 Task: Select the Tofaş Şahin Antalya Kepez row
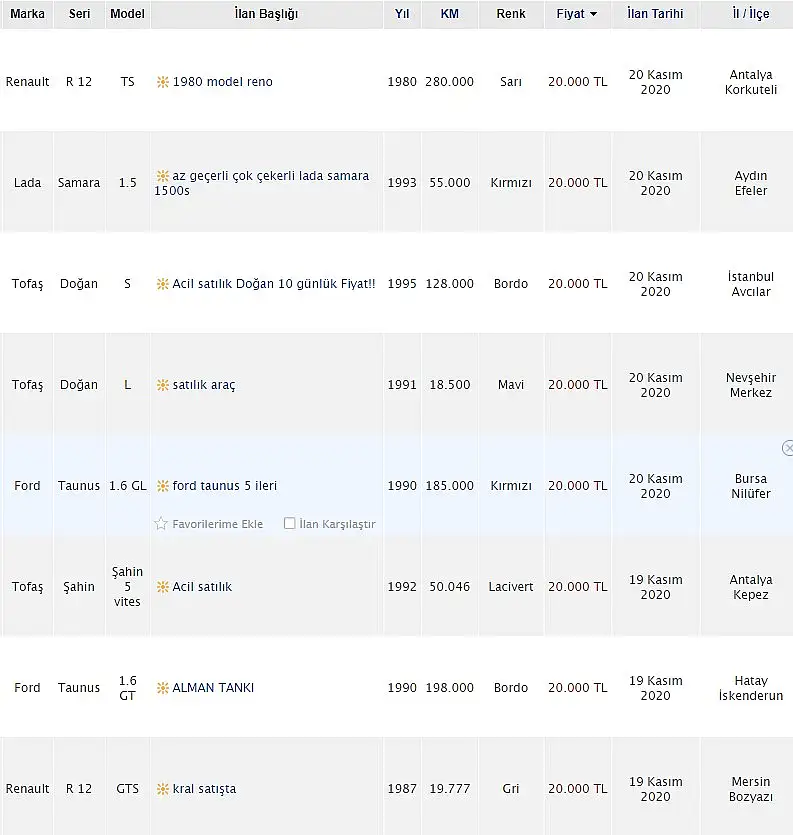396,586
